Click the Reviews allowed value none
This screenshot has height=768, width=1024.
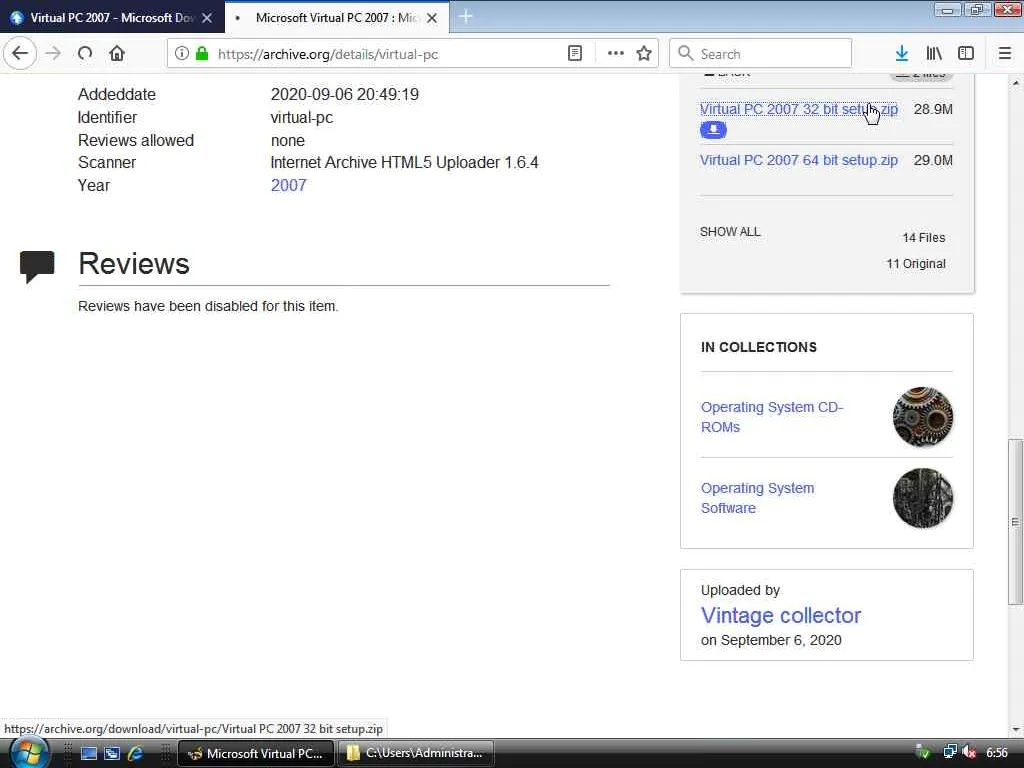(x=287, y=140)
